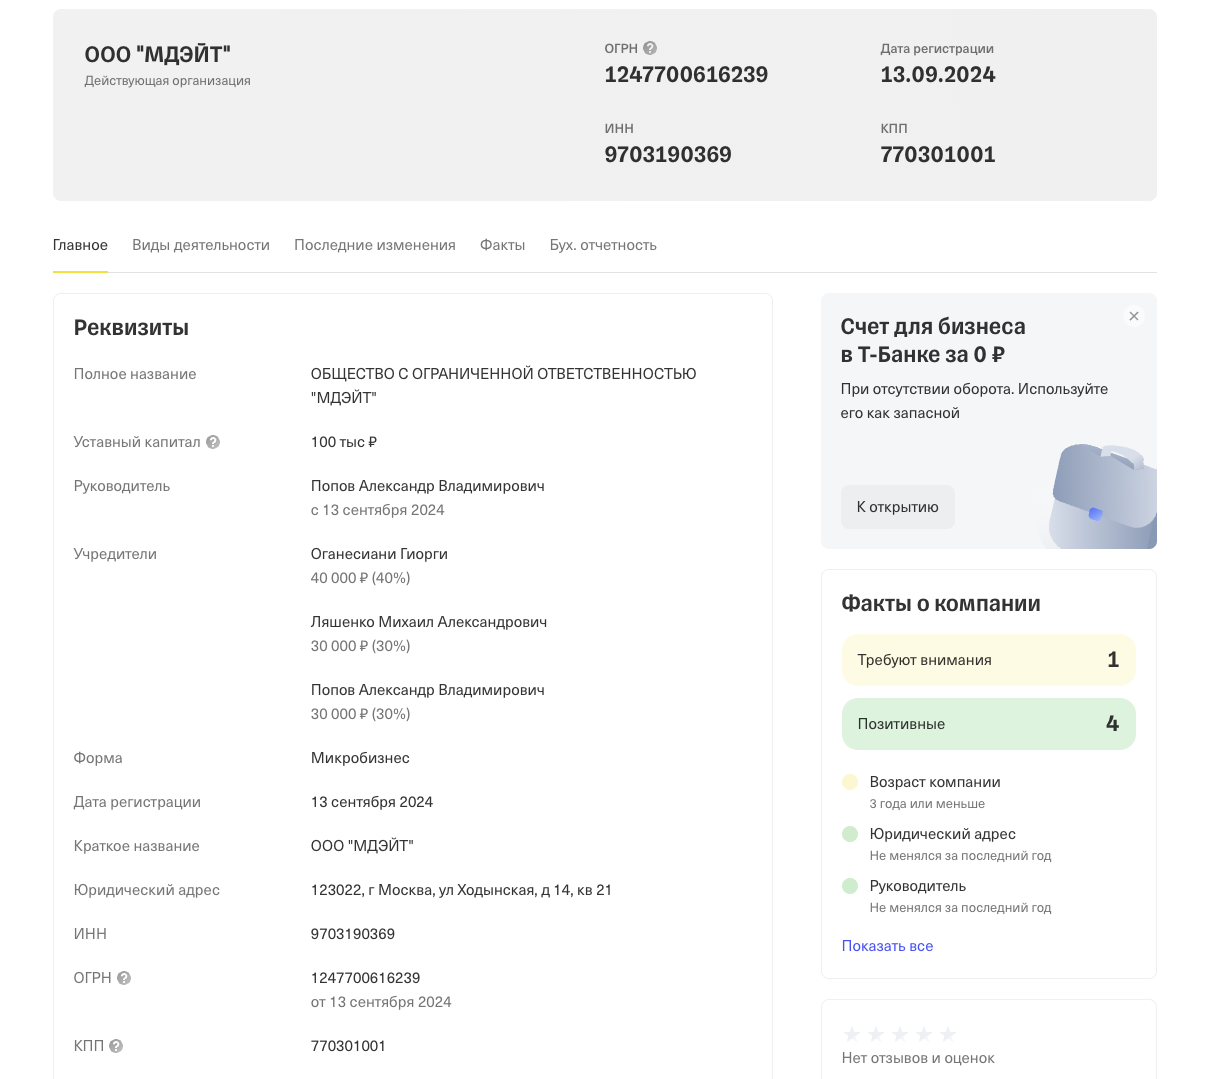Viewport: 1205px width, 1079px height.
Task: Switch to the Виды деятельности tab
Action: 201,244
